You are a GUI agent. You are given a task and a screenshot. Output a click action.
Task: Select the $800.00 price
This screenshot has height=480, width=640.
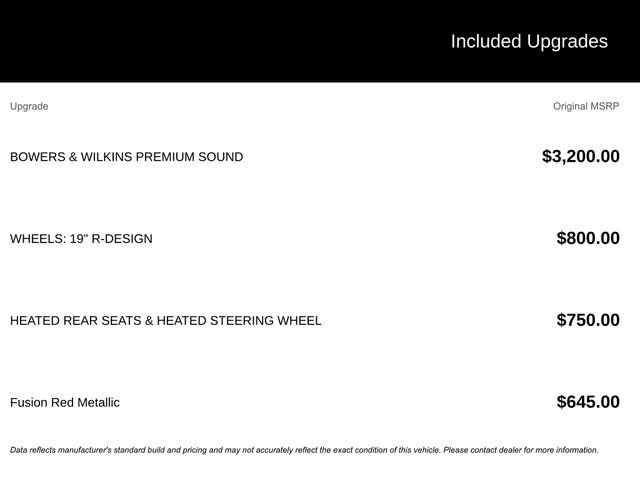click(x=588, y=238)
